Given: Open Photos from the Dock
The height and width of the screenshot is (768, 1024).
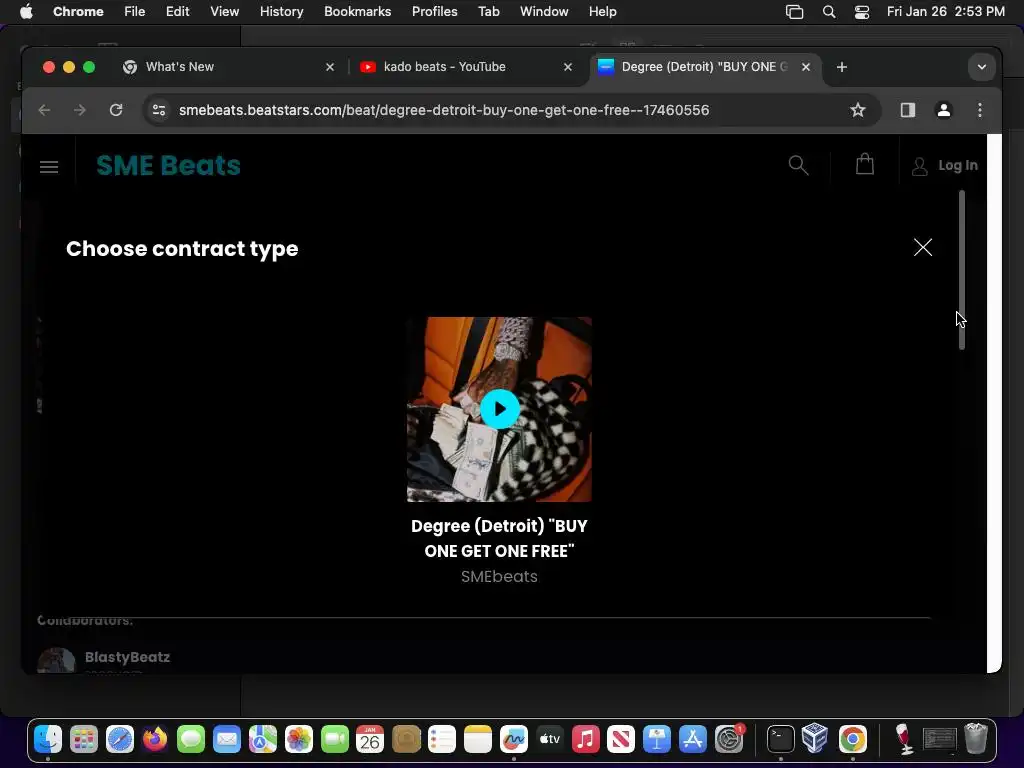Looking at the screenshot, I should (x=298, y=739).
